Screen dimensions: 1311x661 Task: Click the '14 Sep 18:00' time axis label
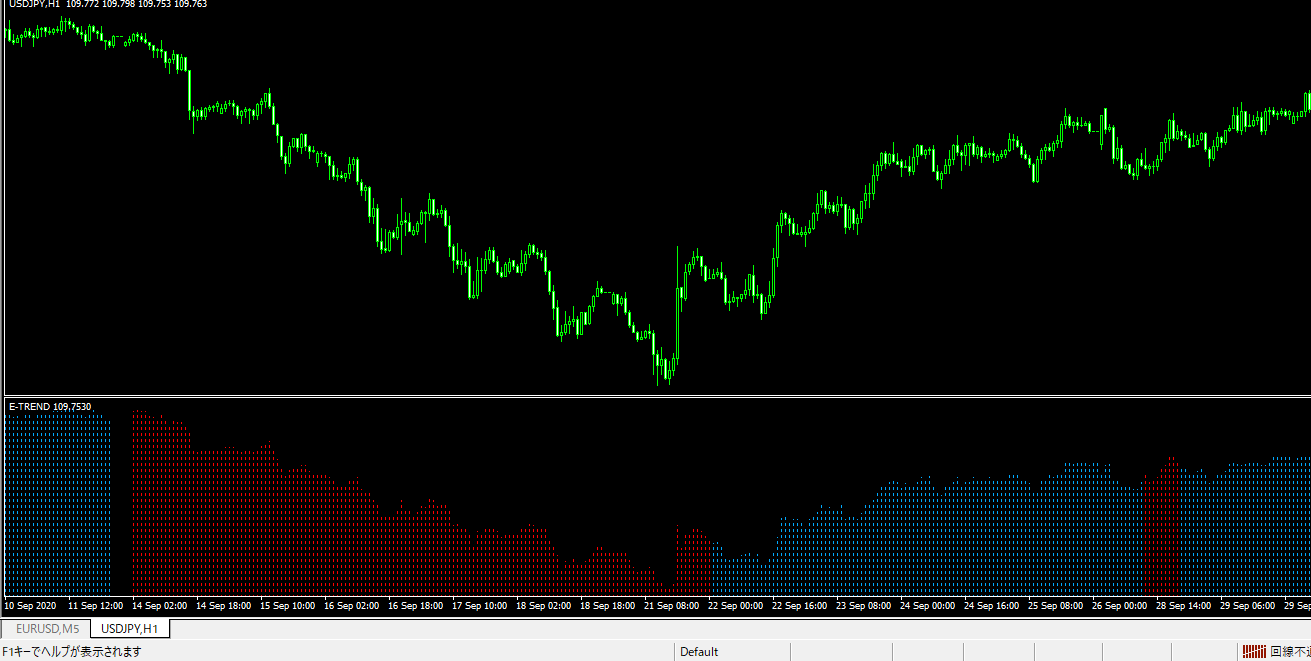pyautogui.click(x=223, y=606)
